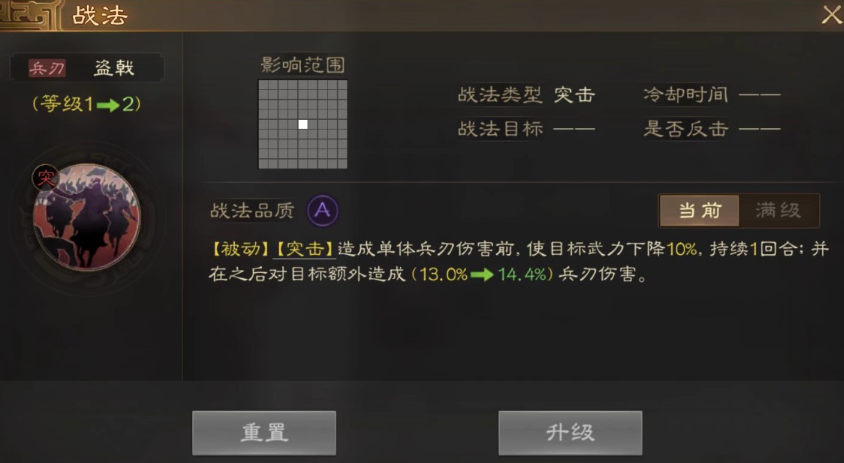
Task: Click green arrow in level 1→2 text
Action: [x=108, y=104]
